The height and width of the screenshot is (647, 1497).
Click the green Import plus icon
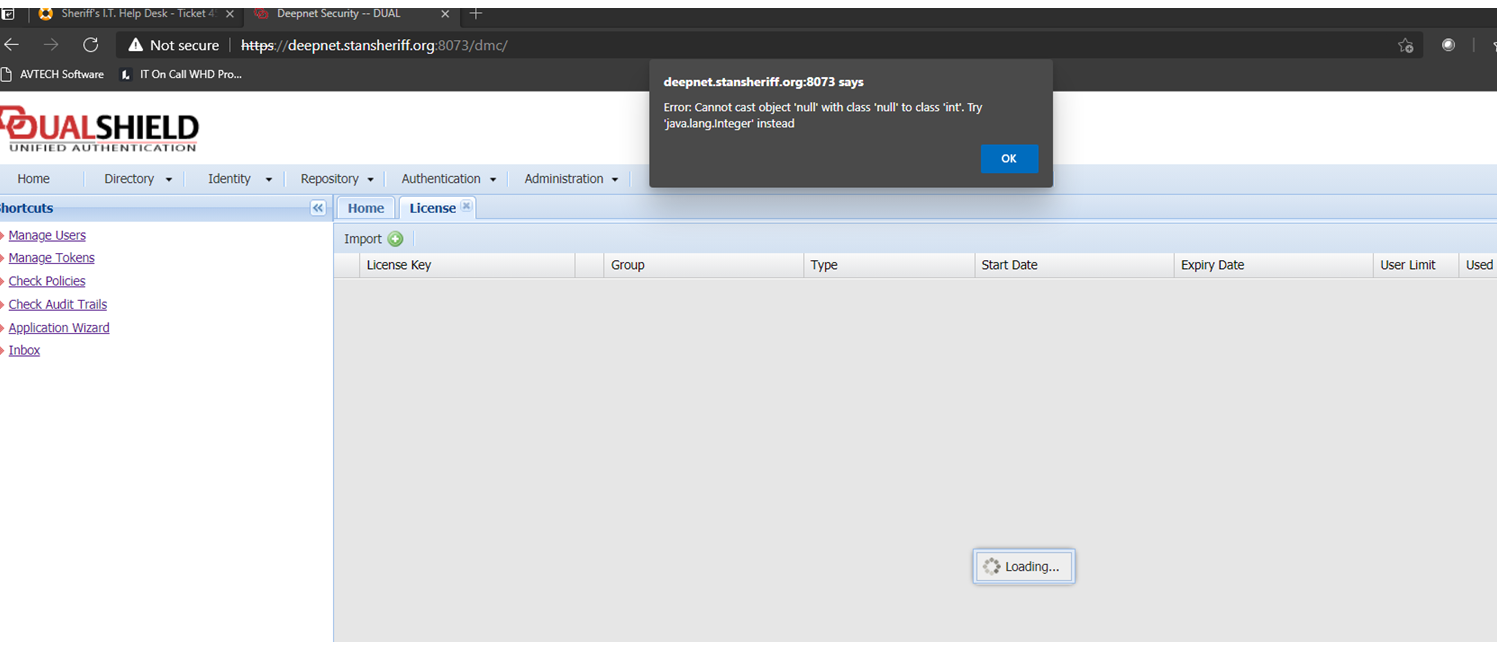pyautogui.click(x=395, y=239)
